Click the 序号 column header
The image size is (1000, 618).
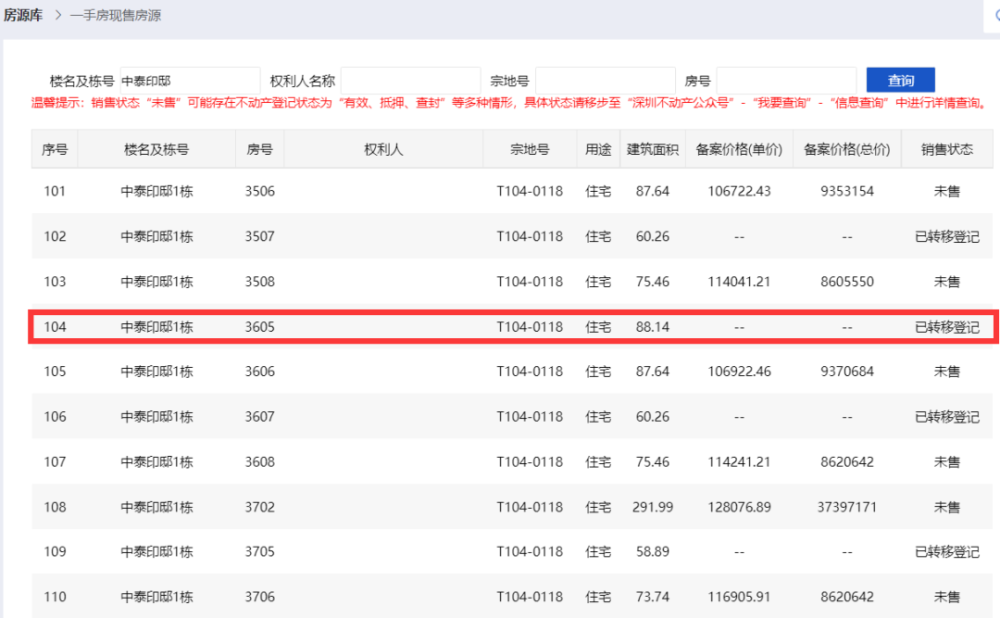pos(55,149)
